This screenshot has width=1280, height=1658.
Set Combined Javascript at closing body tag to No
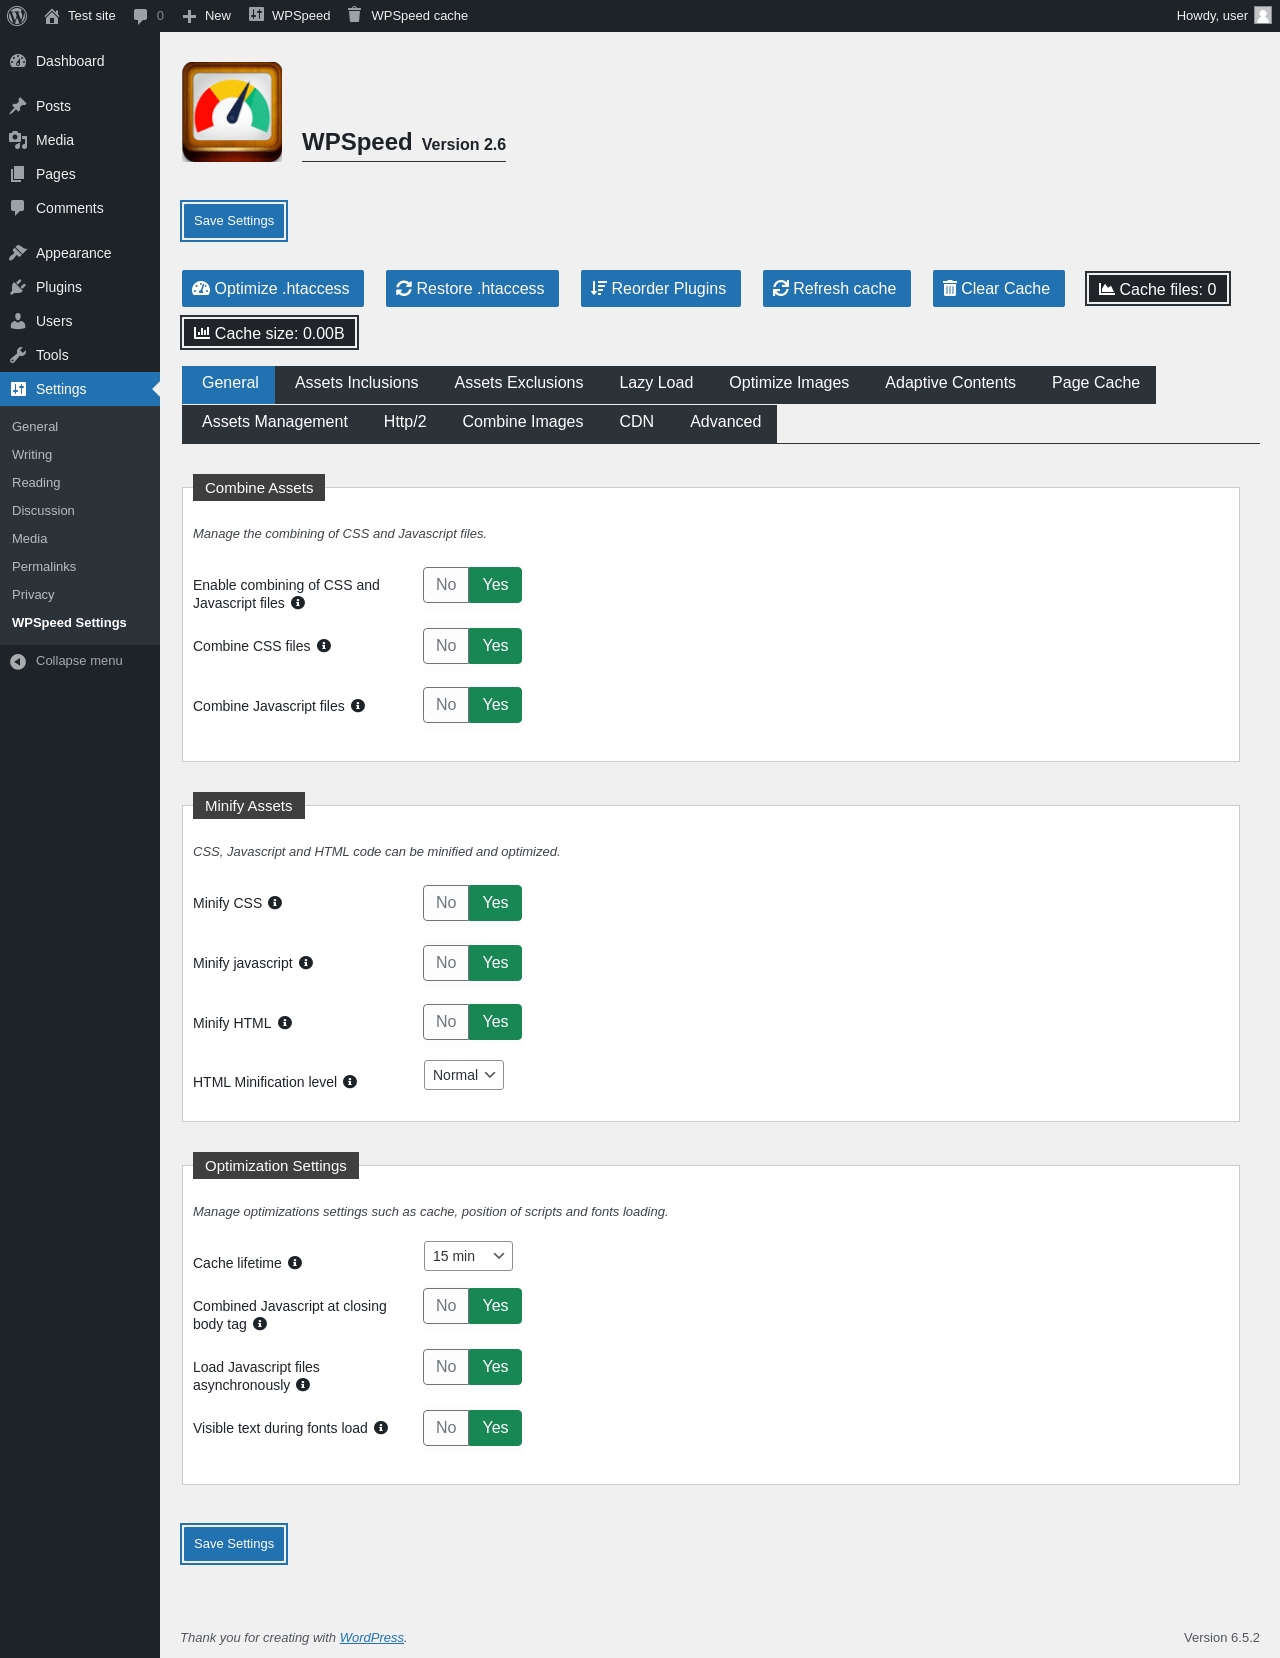click(446, 1306)
